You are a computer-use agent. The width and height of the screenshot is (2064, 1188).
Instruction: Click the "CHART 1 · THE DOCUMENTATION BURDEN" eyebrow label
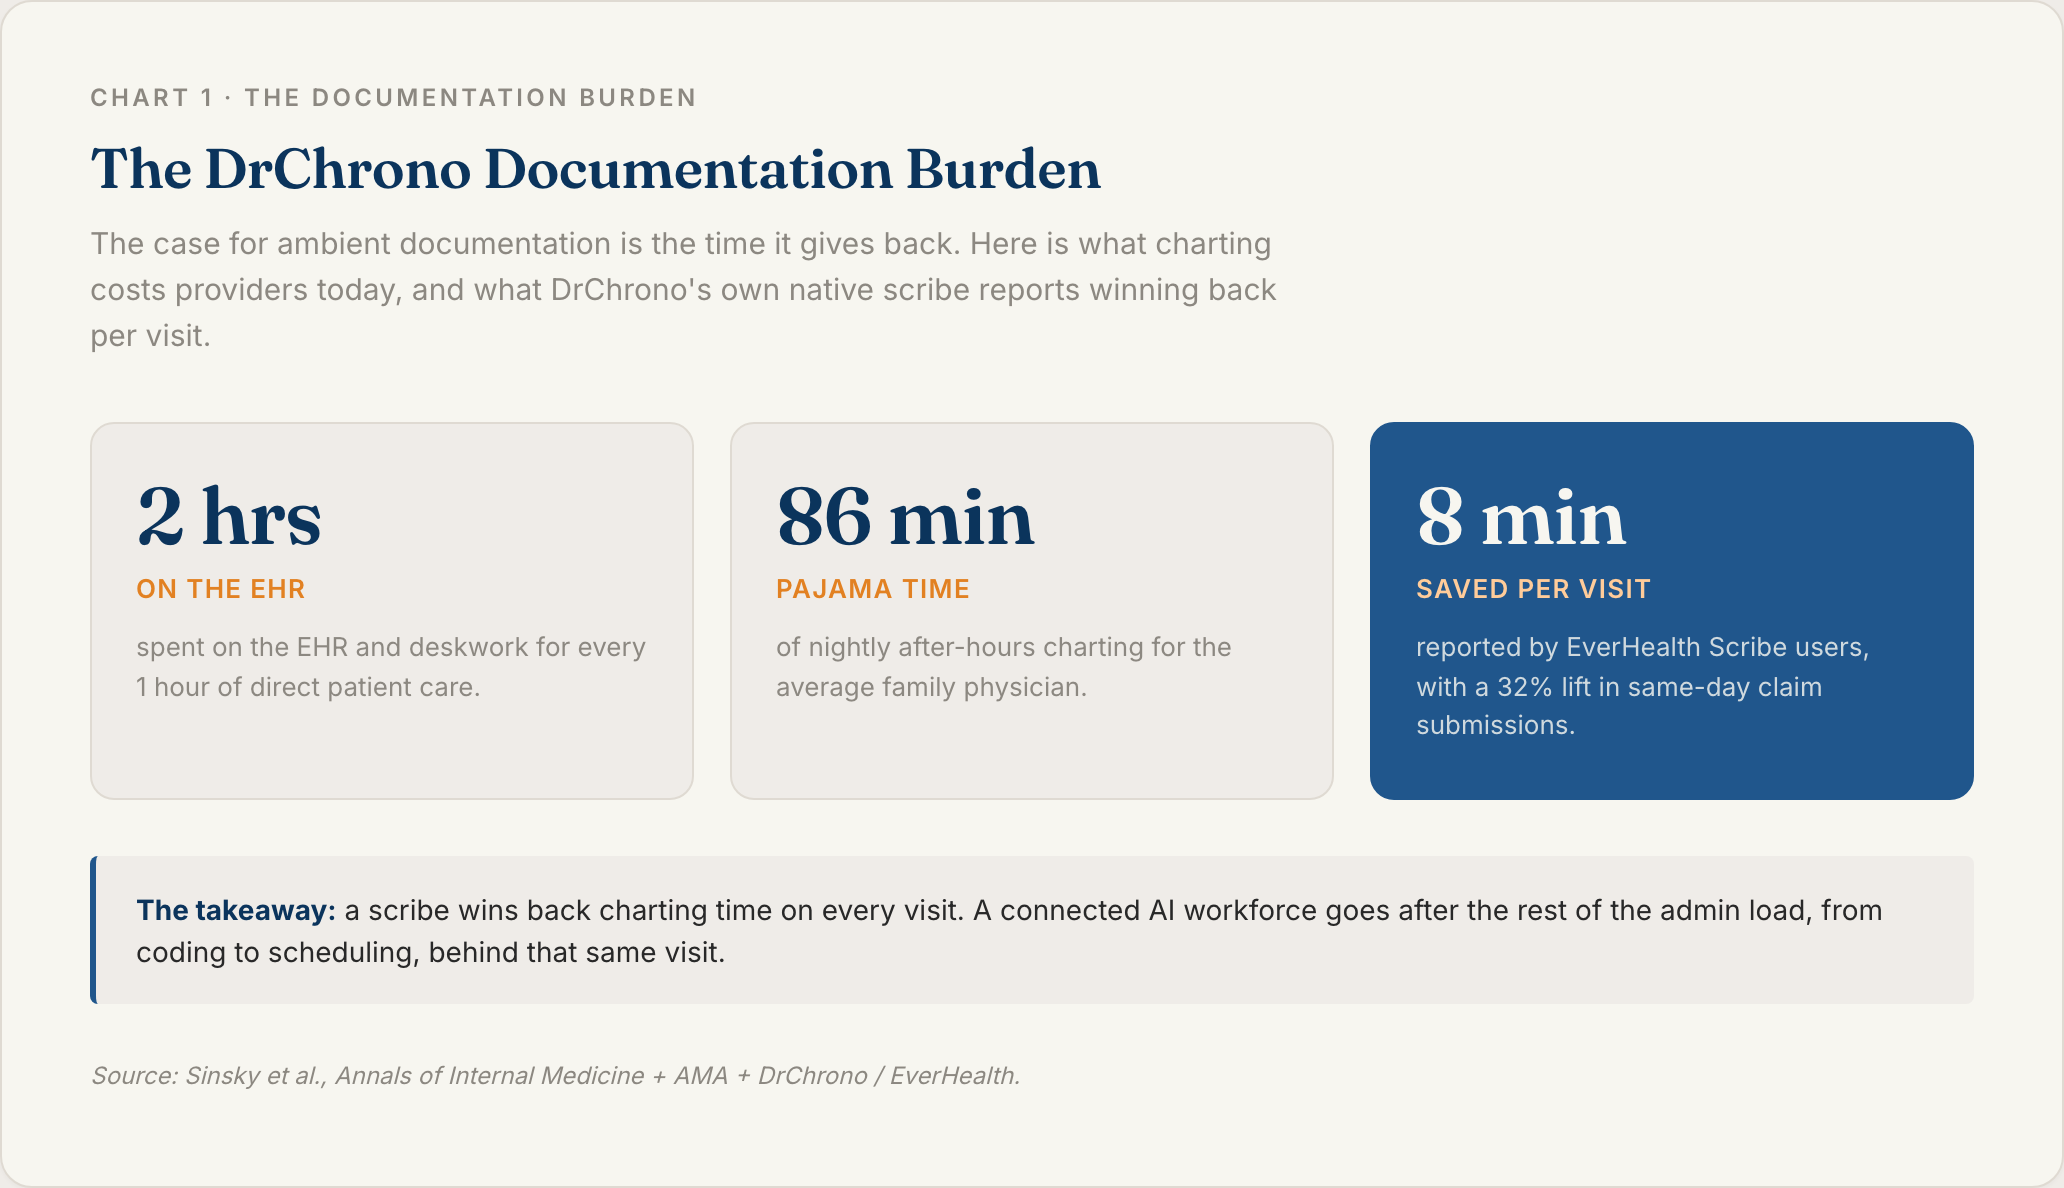click(393, 98)
